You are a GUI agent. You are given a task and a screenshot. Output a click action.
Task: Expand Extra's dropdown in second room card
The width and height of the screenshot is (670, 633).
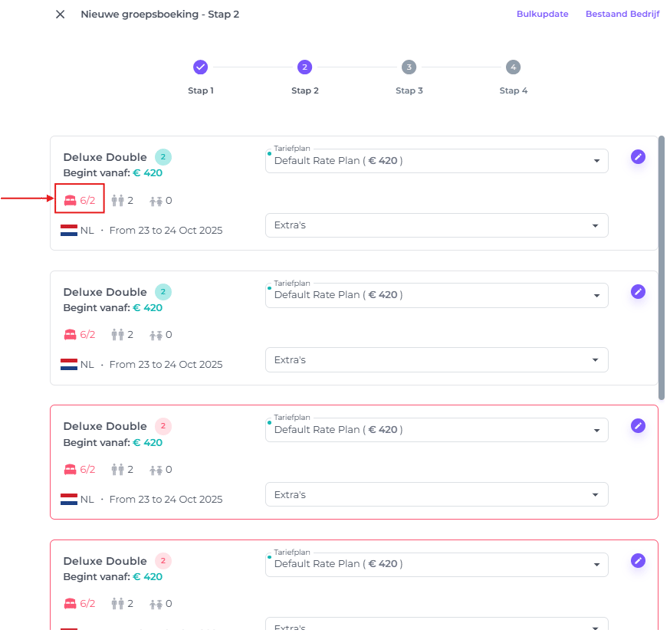(436, 360)
